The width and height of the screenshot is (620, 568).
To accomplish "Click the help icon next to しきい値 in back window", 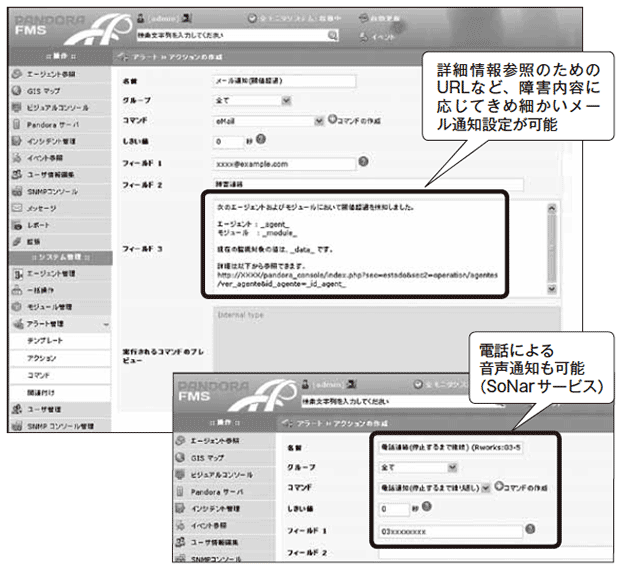I will (261, 139).
